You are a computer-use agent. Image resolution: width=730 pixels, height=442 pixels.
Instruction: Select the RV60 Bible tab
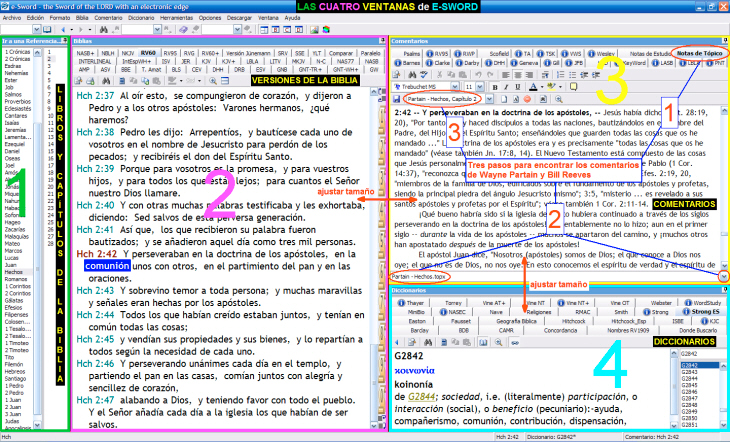tap(148, 53)
